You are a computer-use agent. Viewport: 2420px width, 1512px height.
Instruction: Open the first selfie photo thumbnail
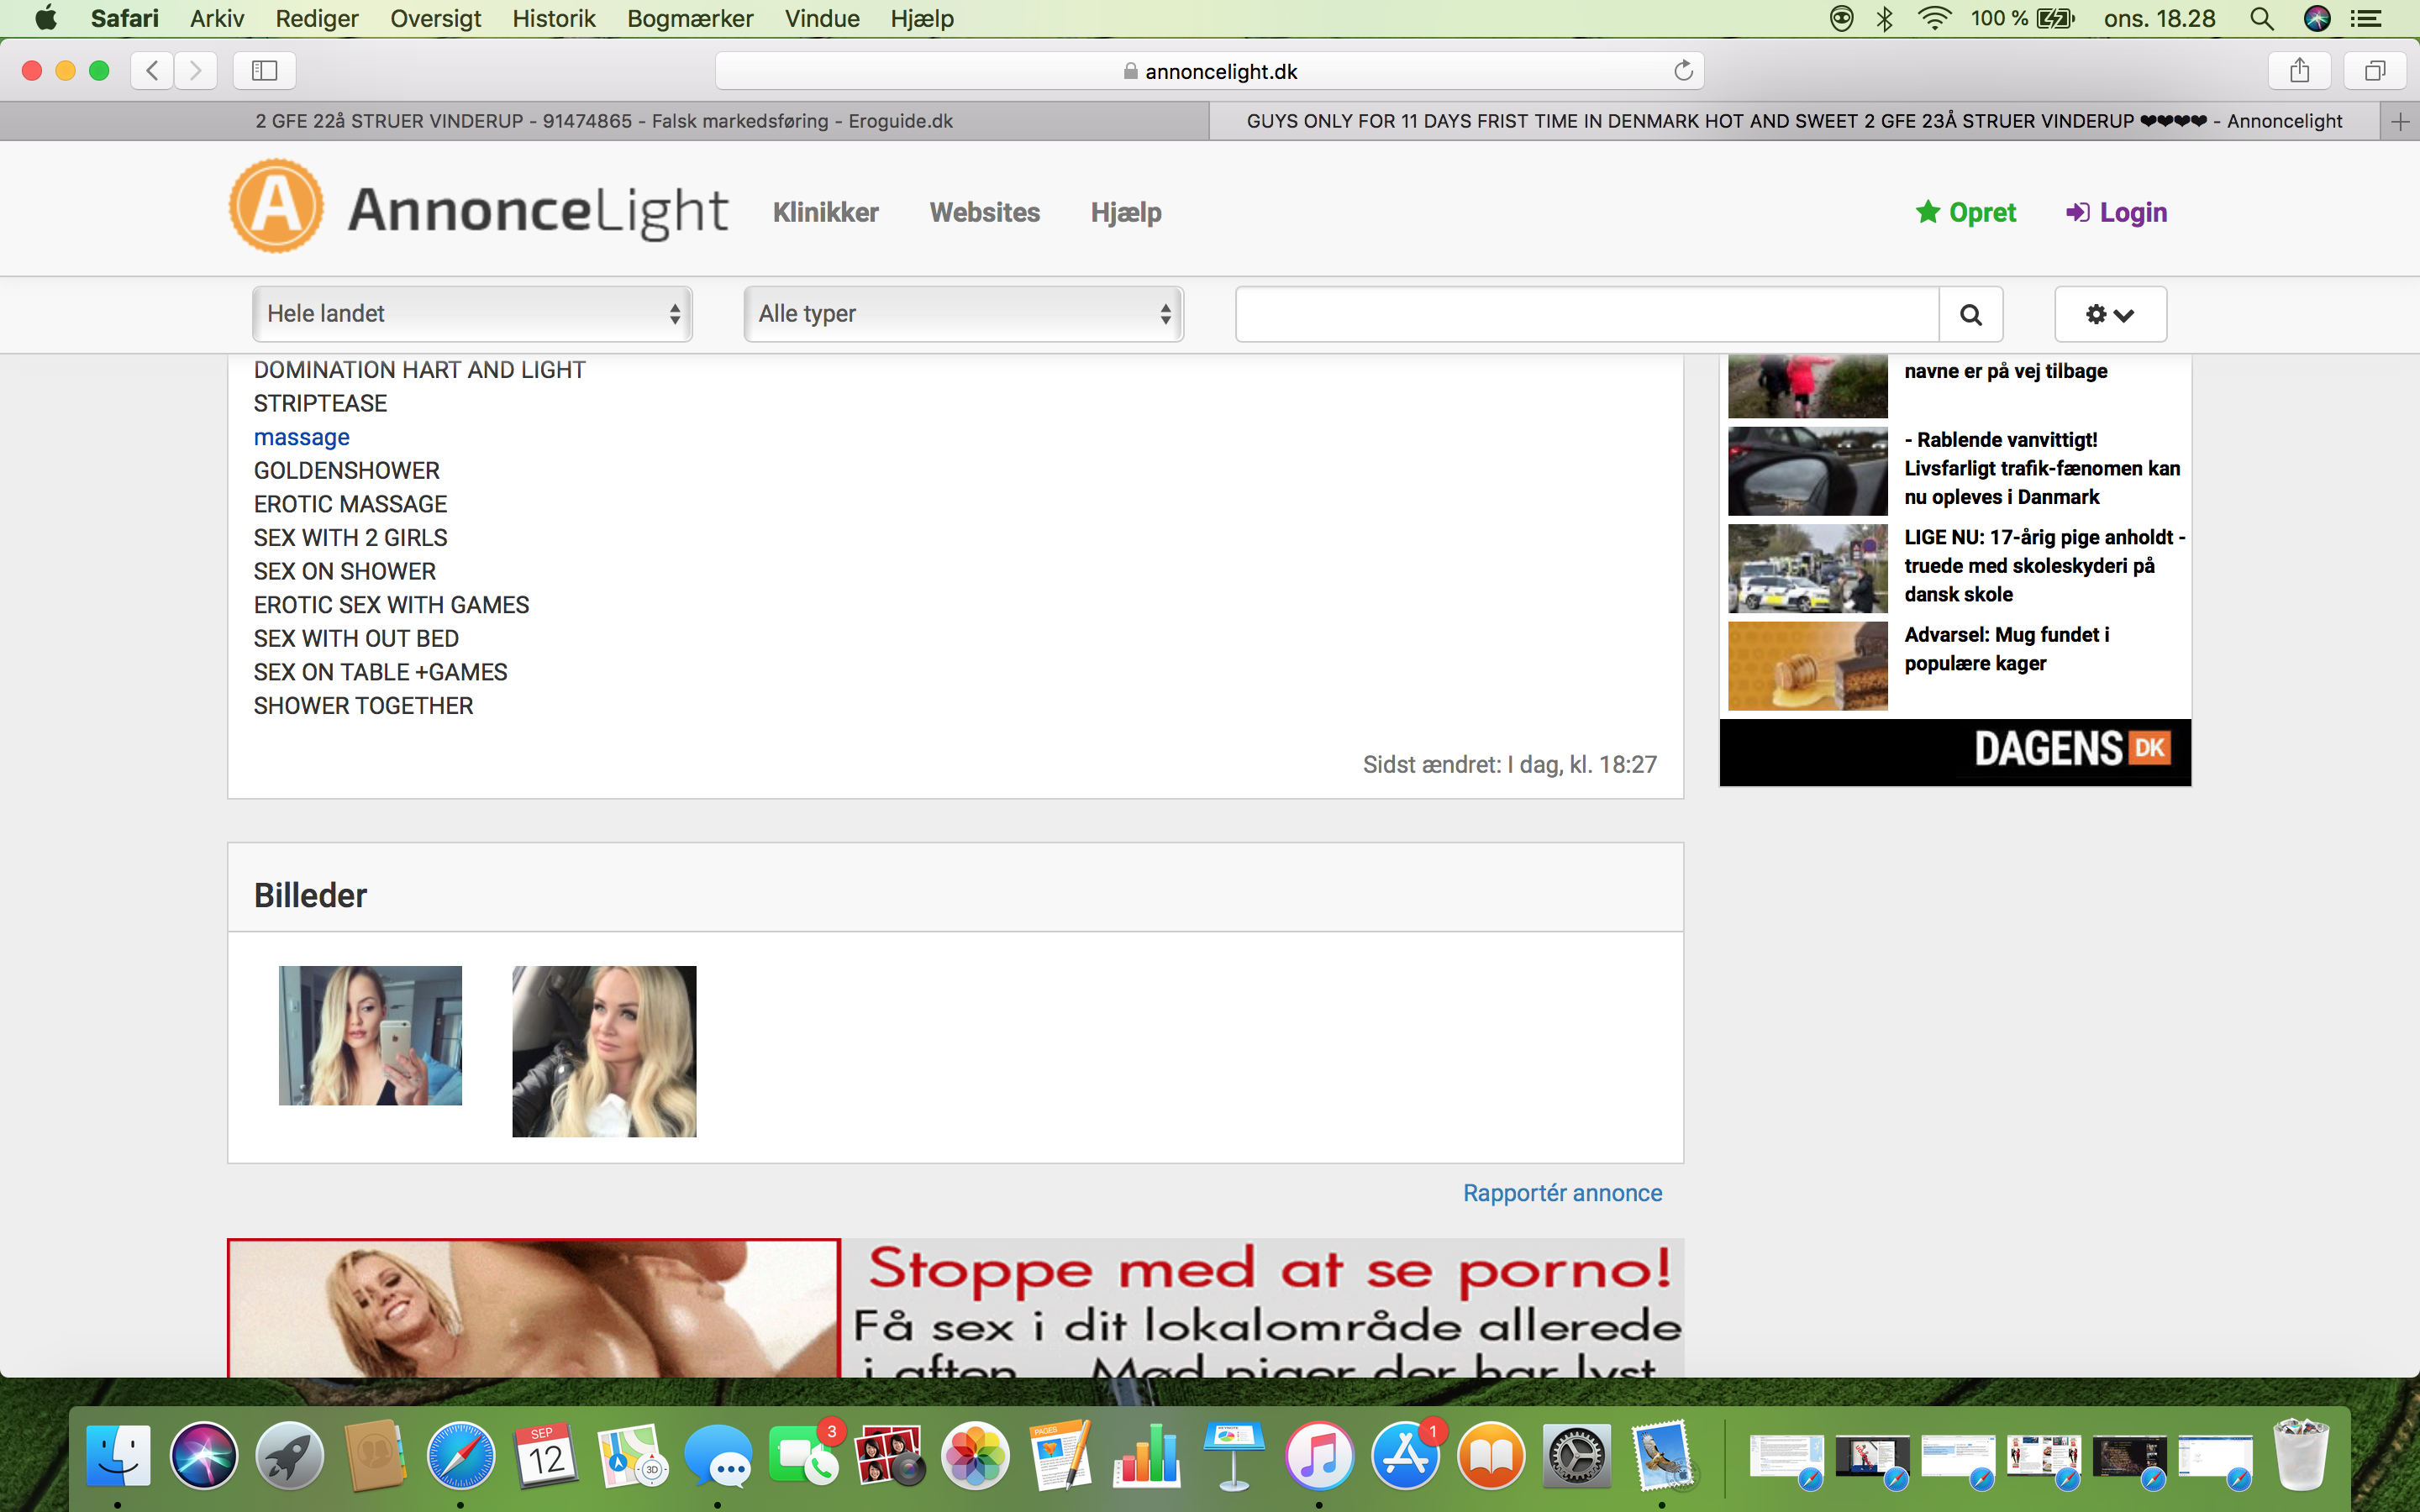370,1035
